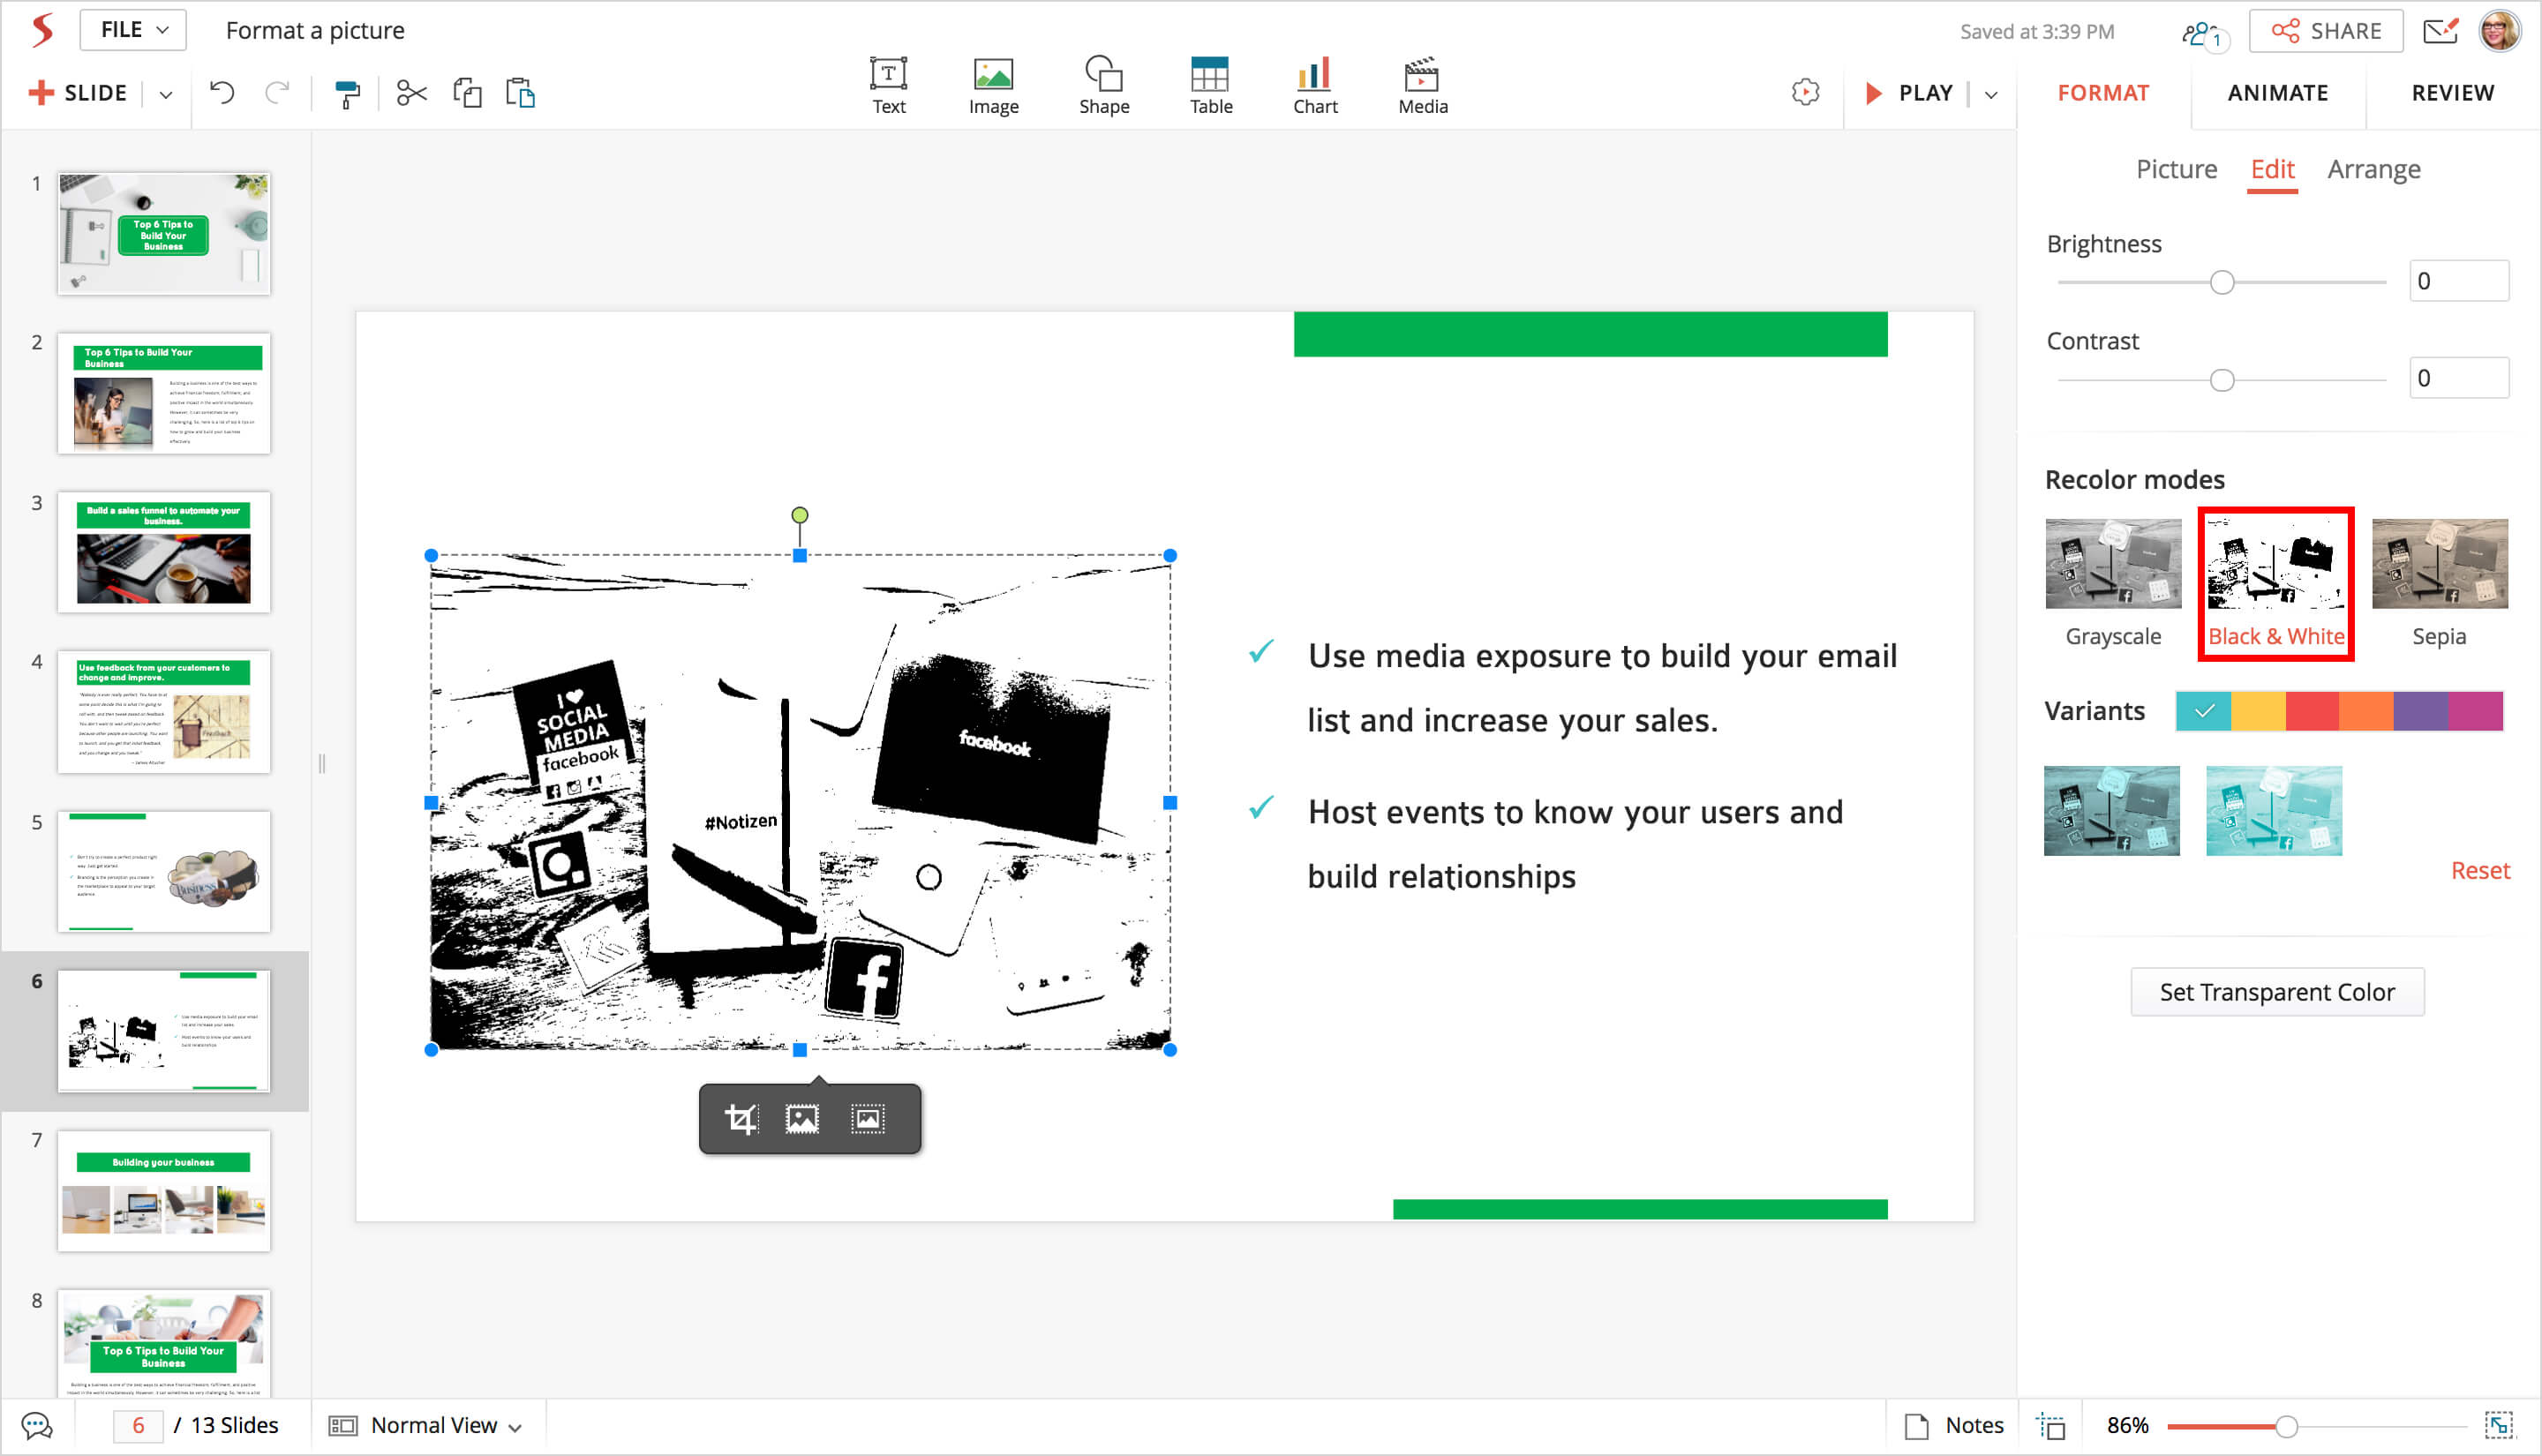Open the Arrange sub-tab
Screen dimensions: 2542x1456
tap(2373, 169)
